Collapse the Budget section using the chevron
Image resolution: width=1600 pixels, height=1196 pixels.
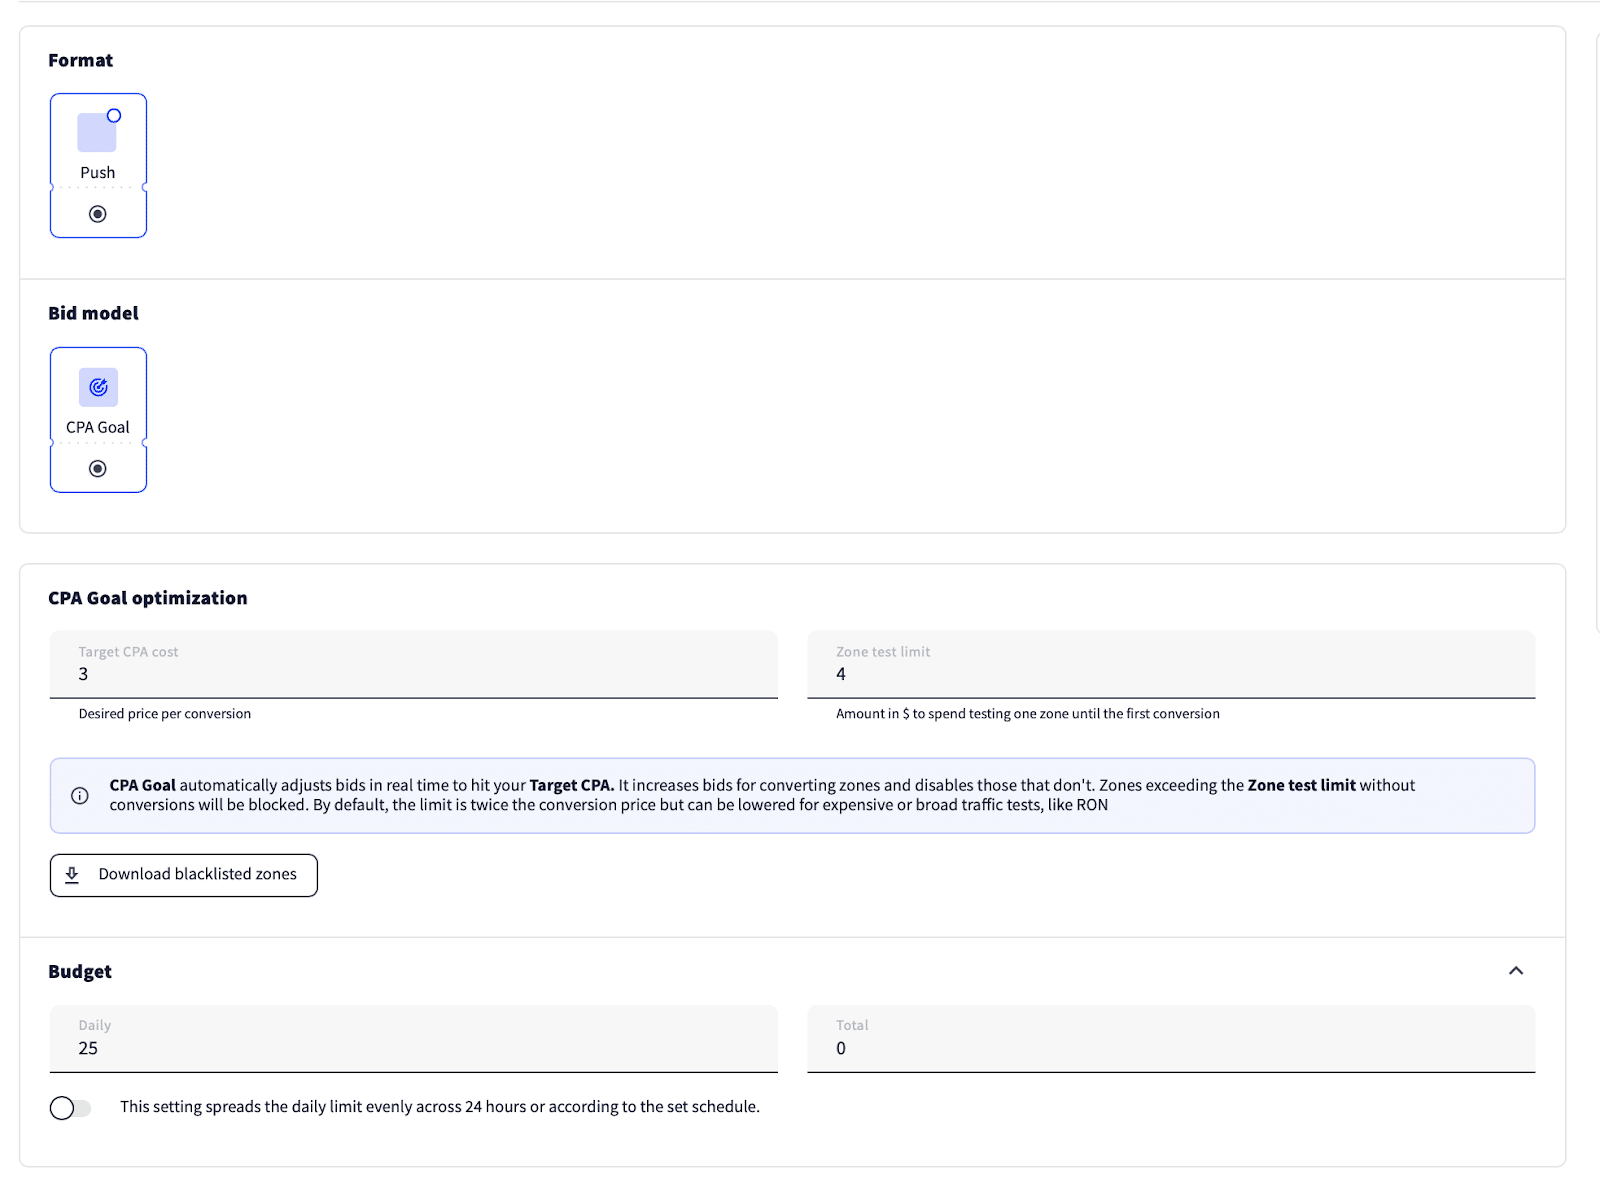(1516, 971)
